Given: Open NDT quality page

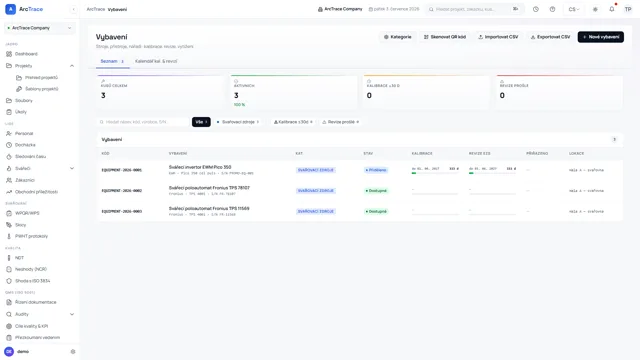Looking at the screenshot, I should [19, 258].
